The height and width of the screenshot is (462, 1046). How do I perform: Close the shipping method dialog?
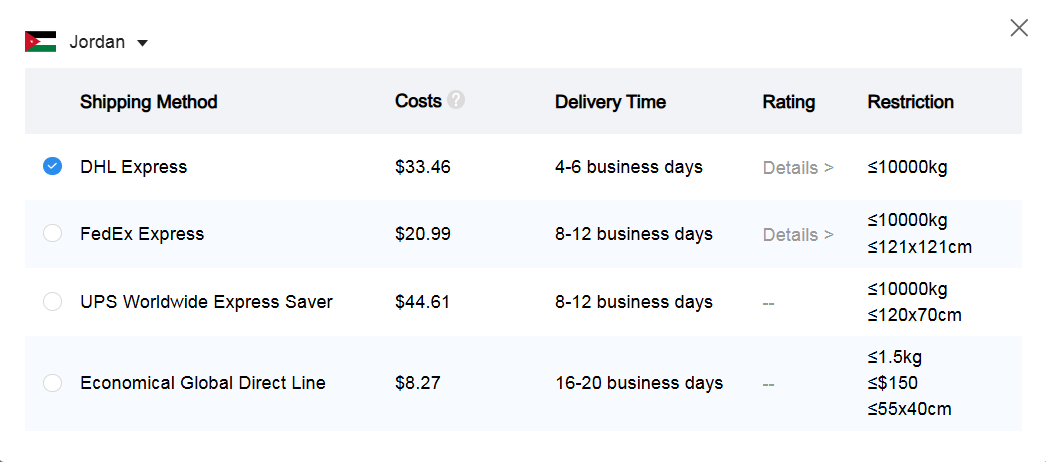click(x=1018, y=28)
